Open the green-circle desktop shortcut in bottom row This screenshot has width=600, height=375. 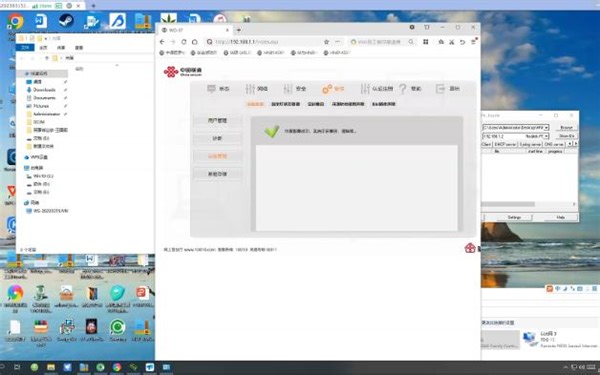(x=117, y=328)
